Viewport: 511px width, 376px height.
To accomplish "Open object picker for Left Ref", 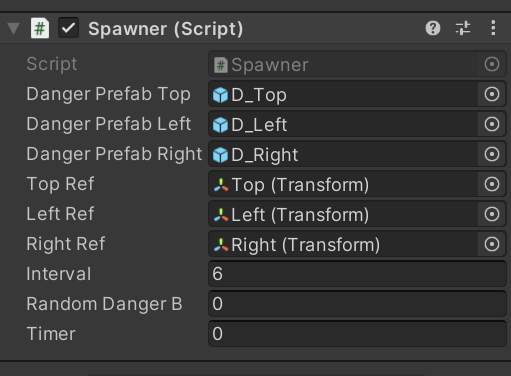I will pyautogui.click(x=492, y=214).
